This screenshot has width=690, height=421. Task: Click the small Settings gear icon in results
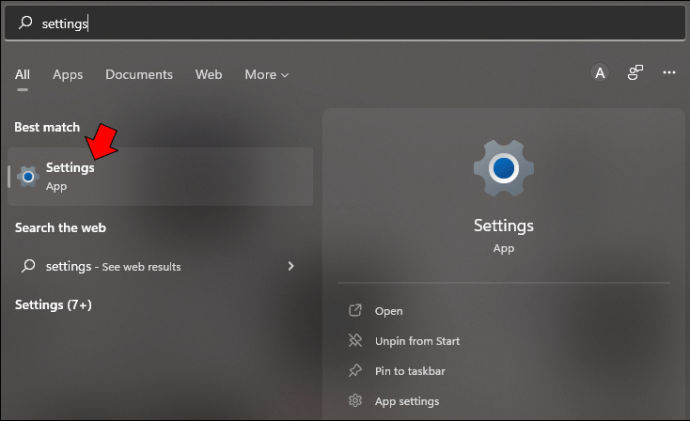[x=28, y=177]
